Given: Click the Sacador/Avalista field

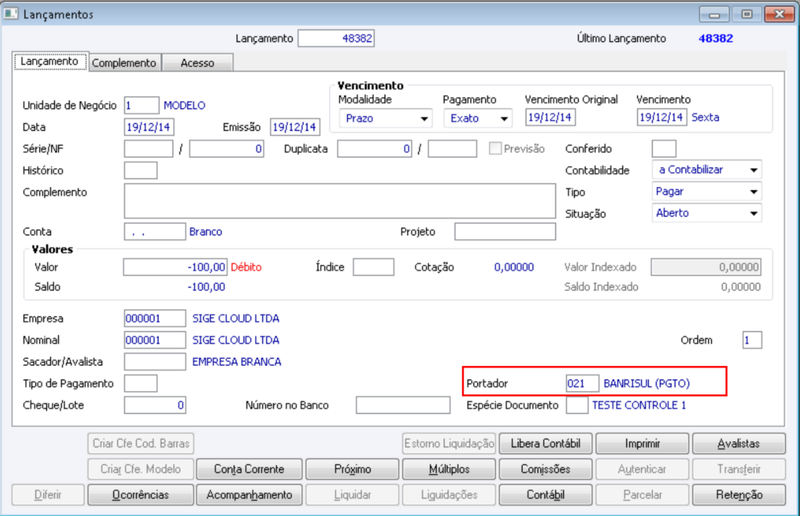Looking at the screenshot, I should (155, 361).
